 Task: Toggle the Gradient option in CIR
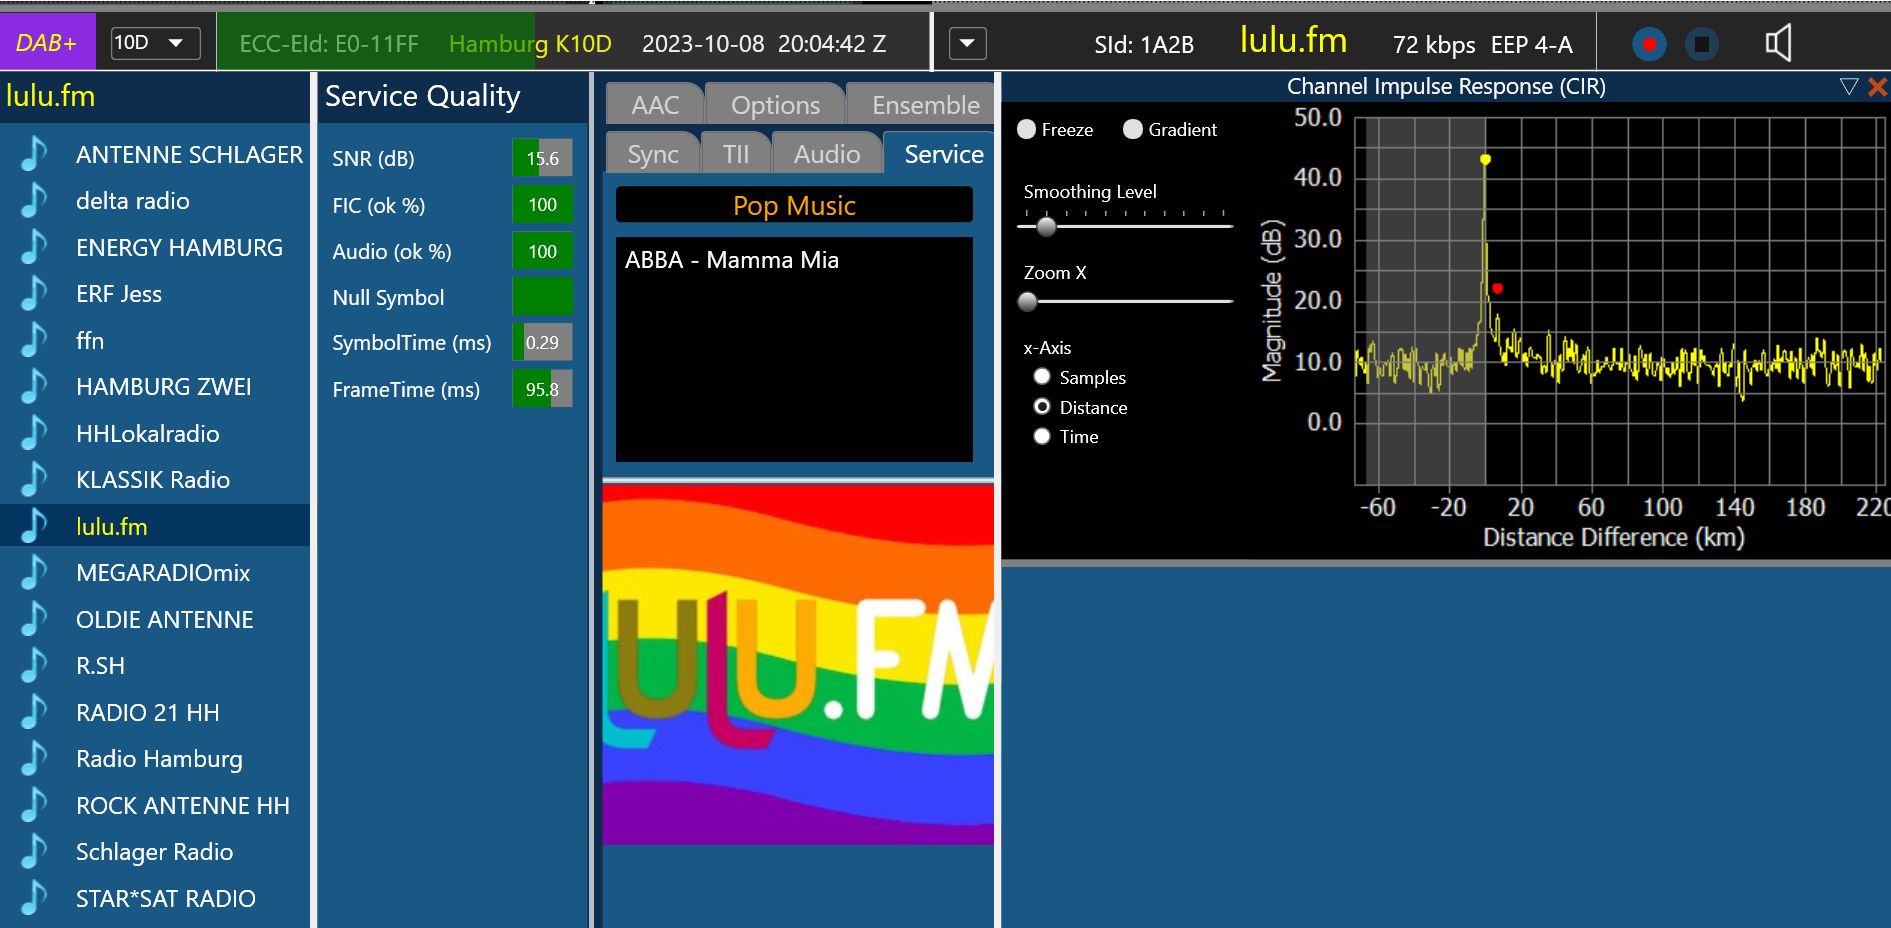[1132, 129]
